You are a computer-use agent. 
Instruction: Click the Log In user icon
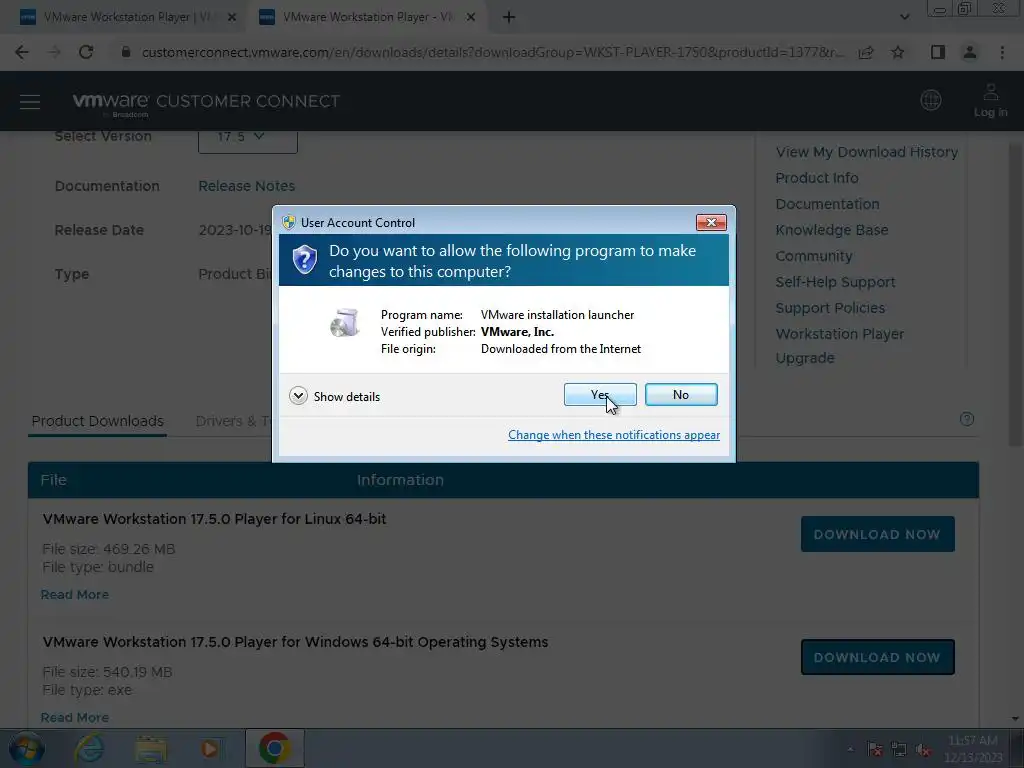(x=991, y=101)
